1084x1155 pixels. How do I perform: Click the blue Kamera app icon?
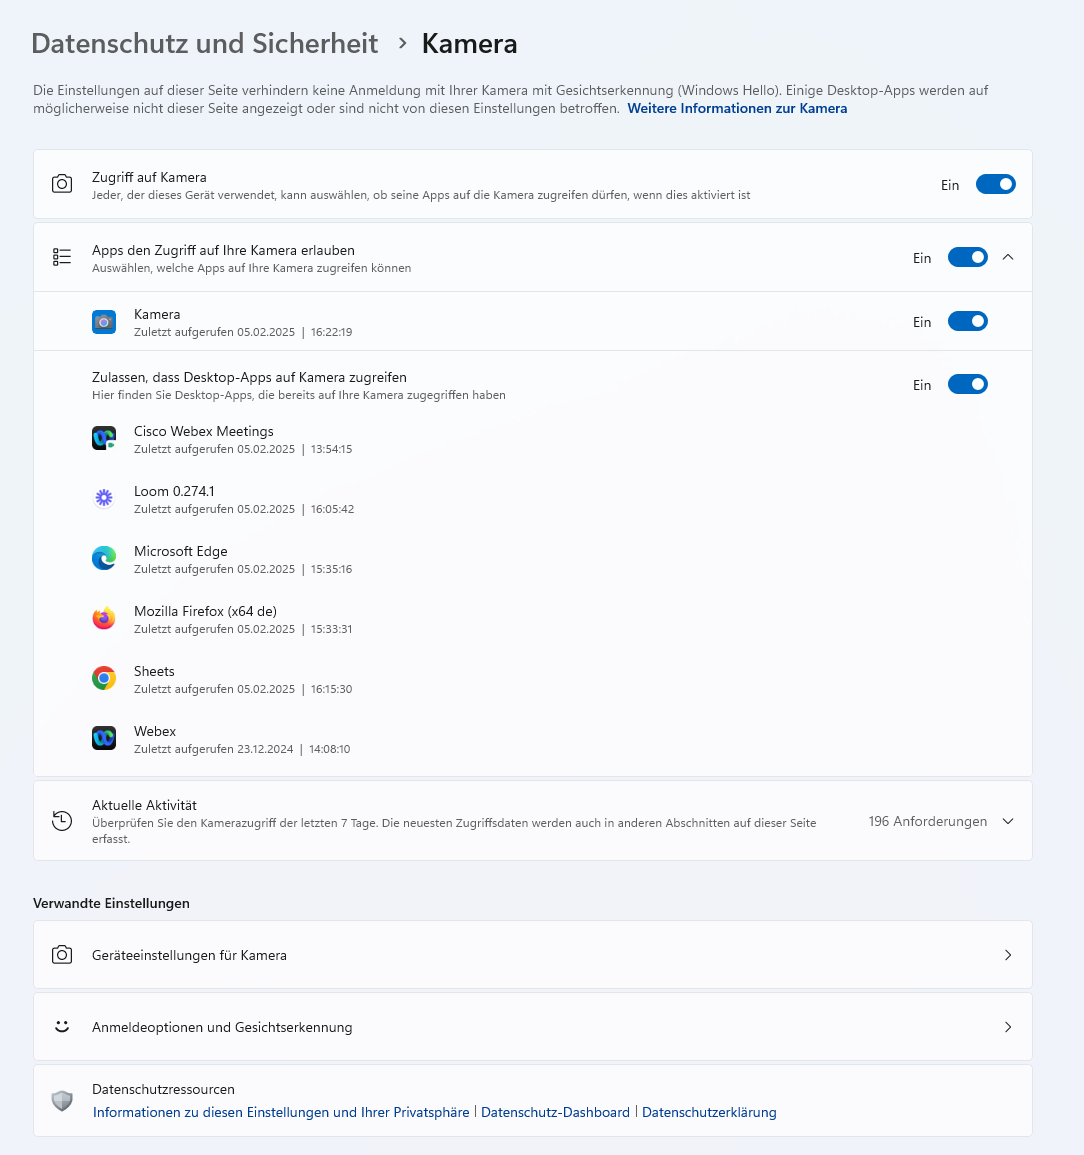tap(104, 322)
